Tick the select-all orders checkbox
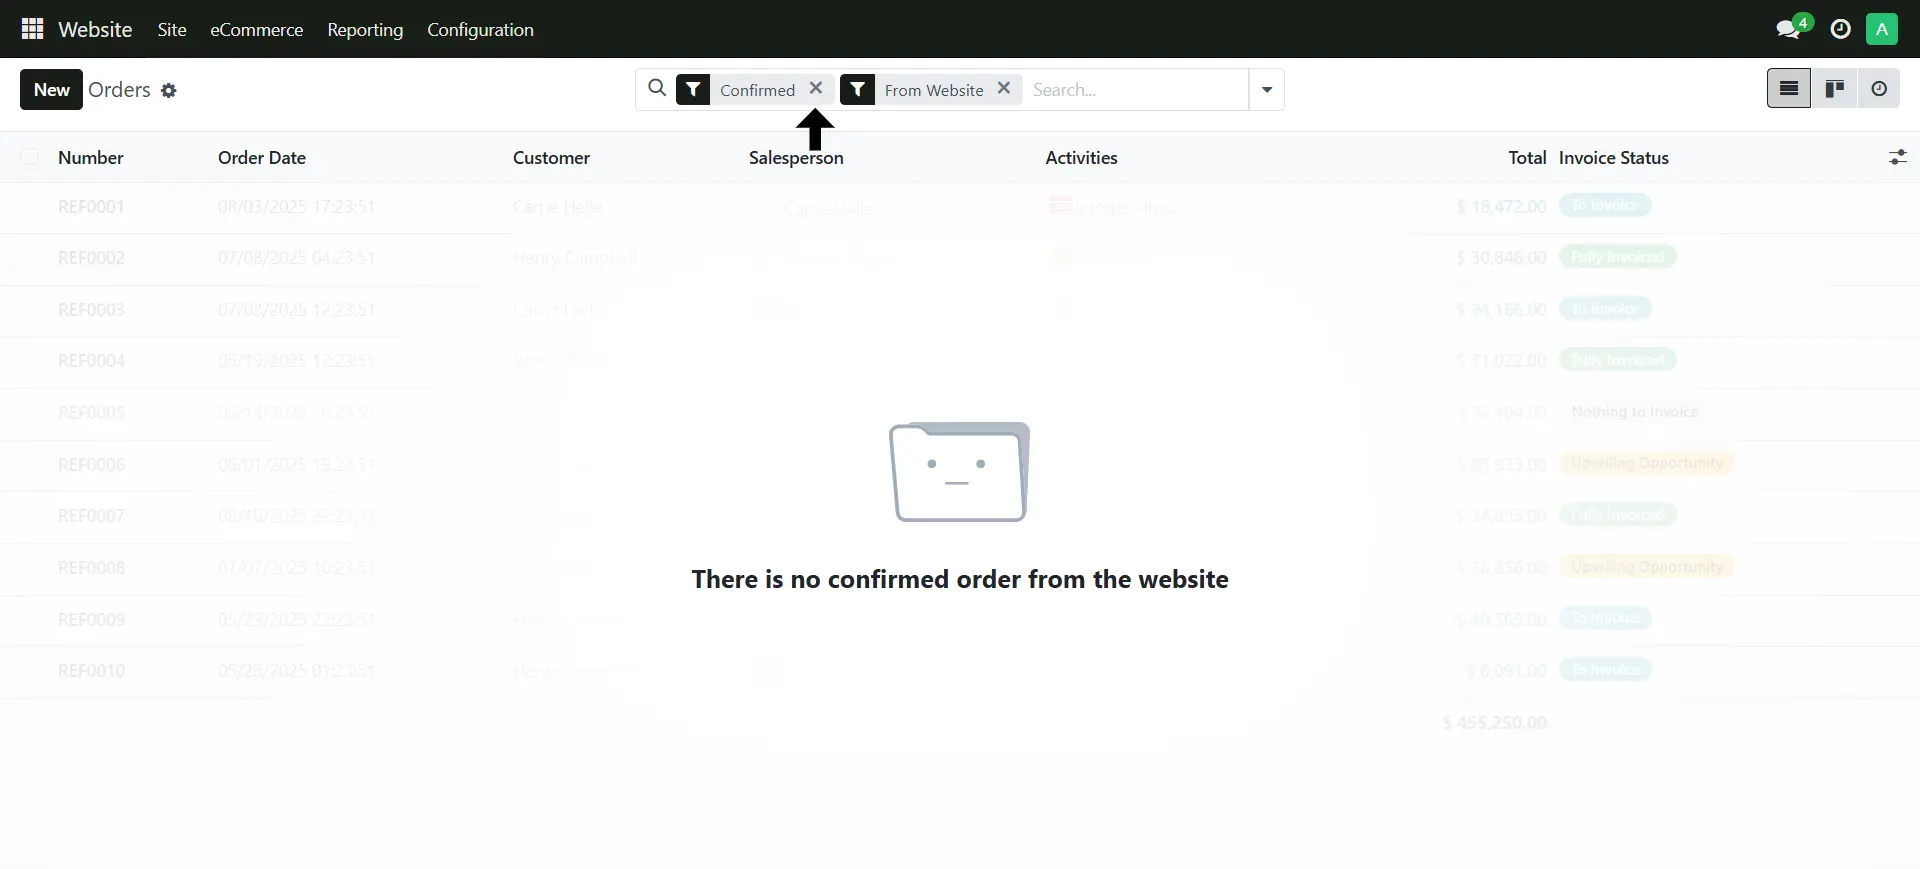This screenshot has height=869, width=1920. pyautogui.click(x=30, y=157)
